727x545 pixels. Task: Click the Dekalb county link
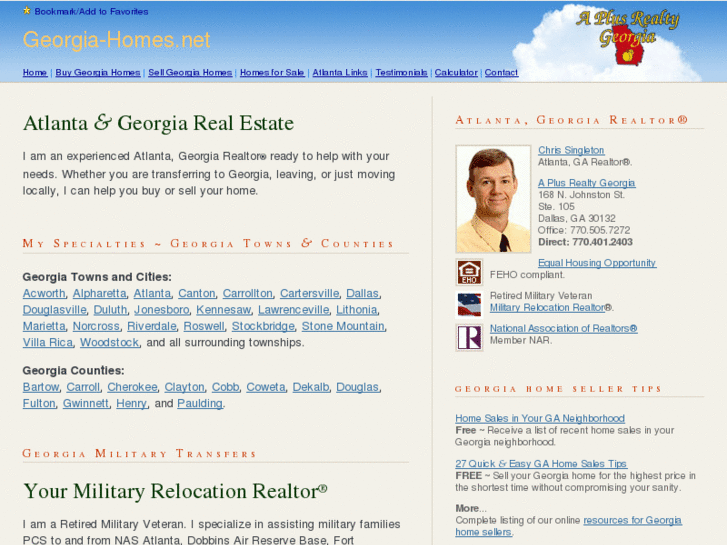click(x=311, y=387)
